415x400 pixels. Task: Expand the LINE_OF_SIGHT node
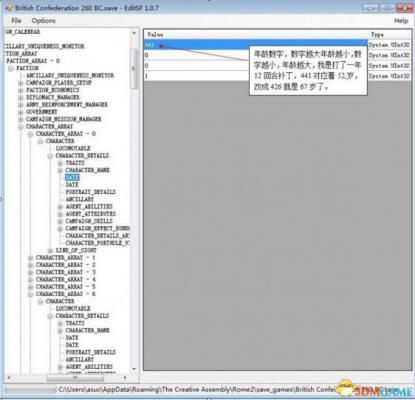point(50,250)
